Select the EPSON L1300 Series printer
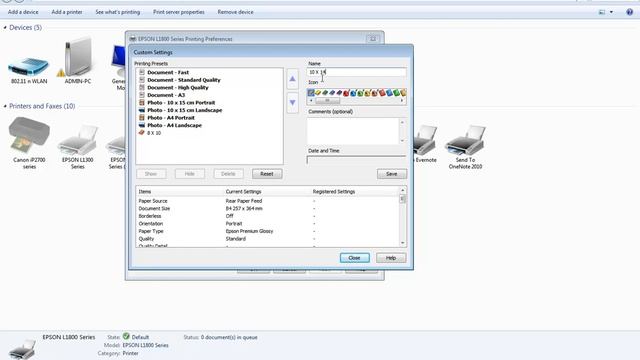The image size is (640, 360). pos(78,147)
